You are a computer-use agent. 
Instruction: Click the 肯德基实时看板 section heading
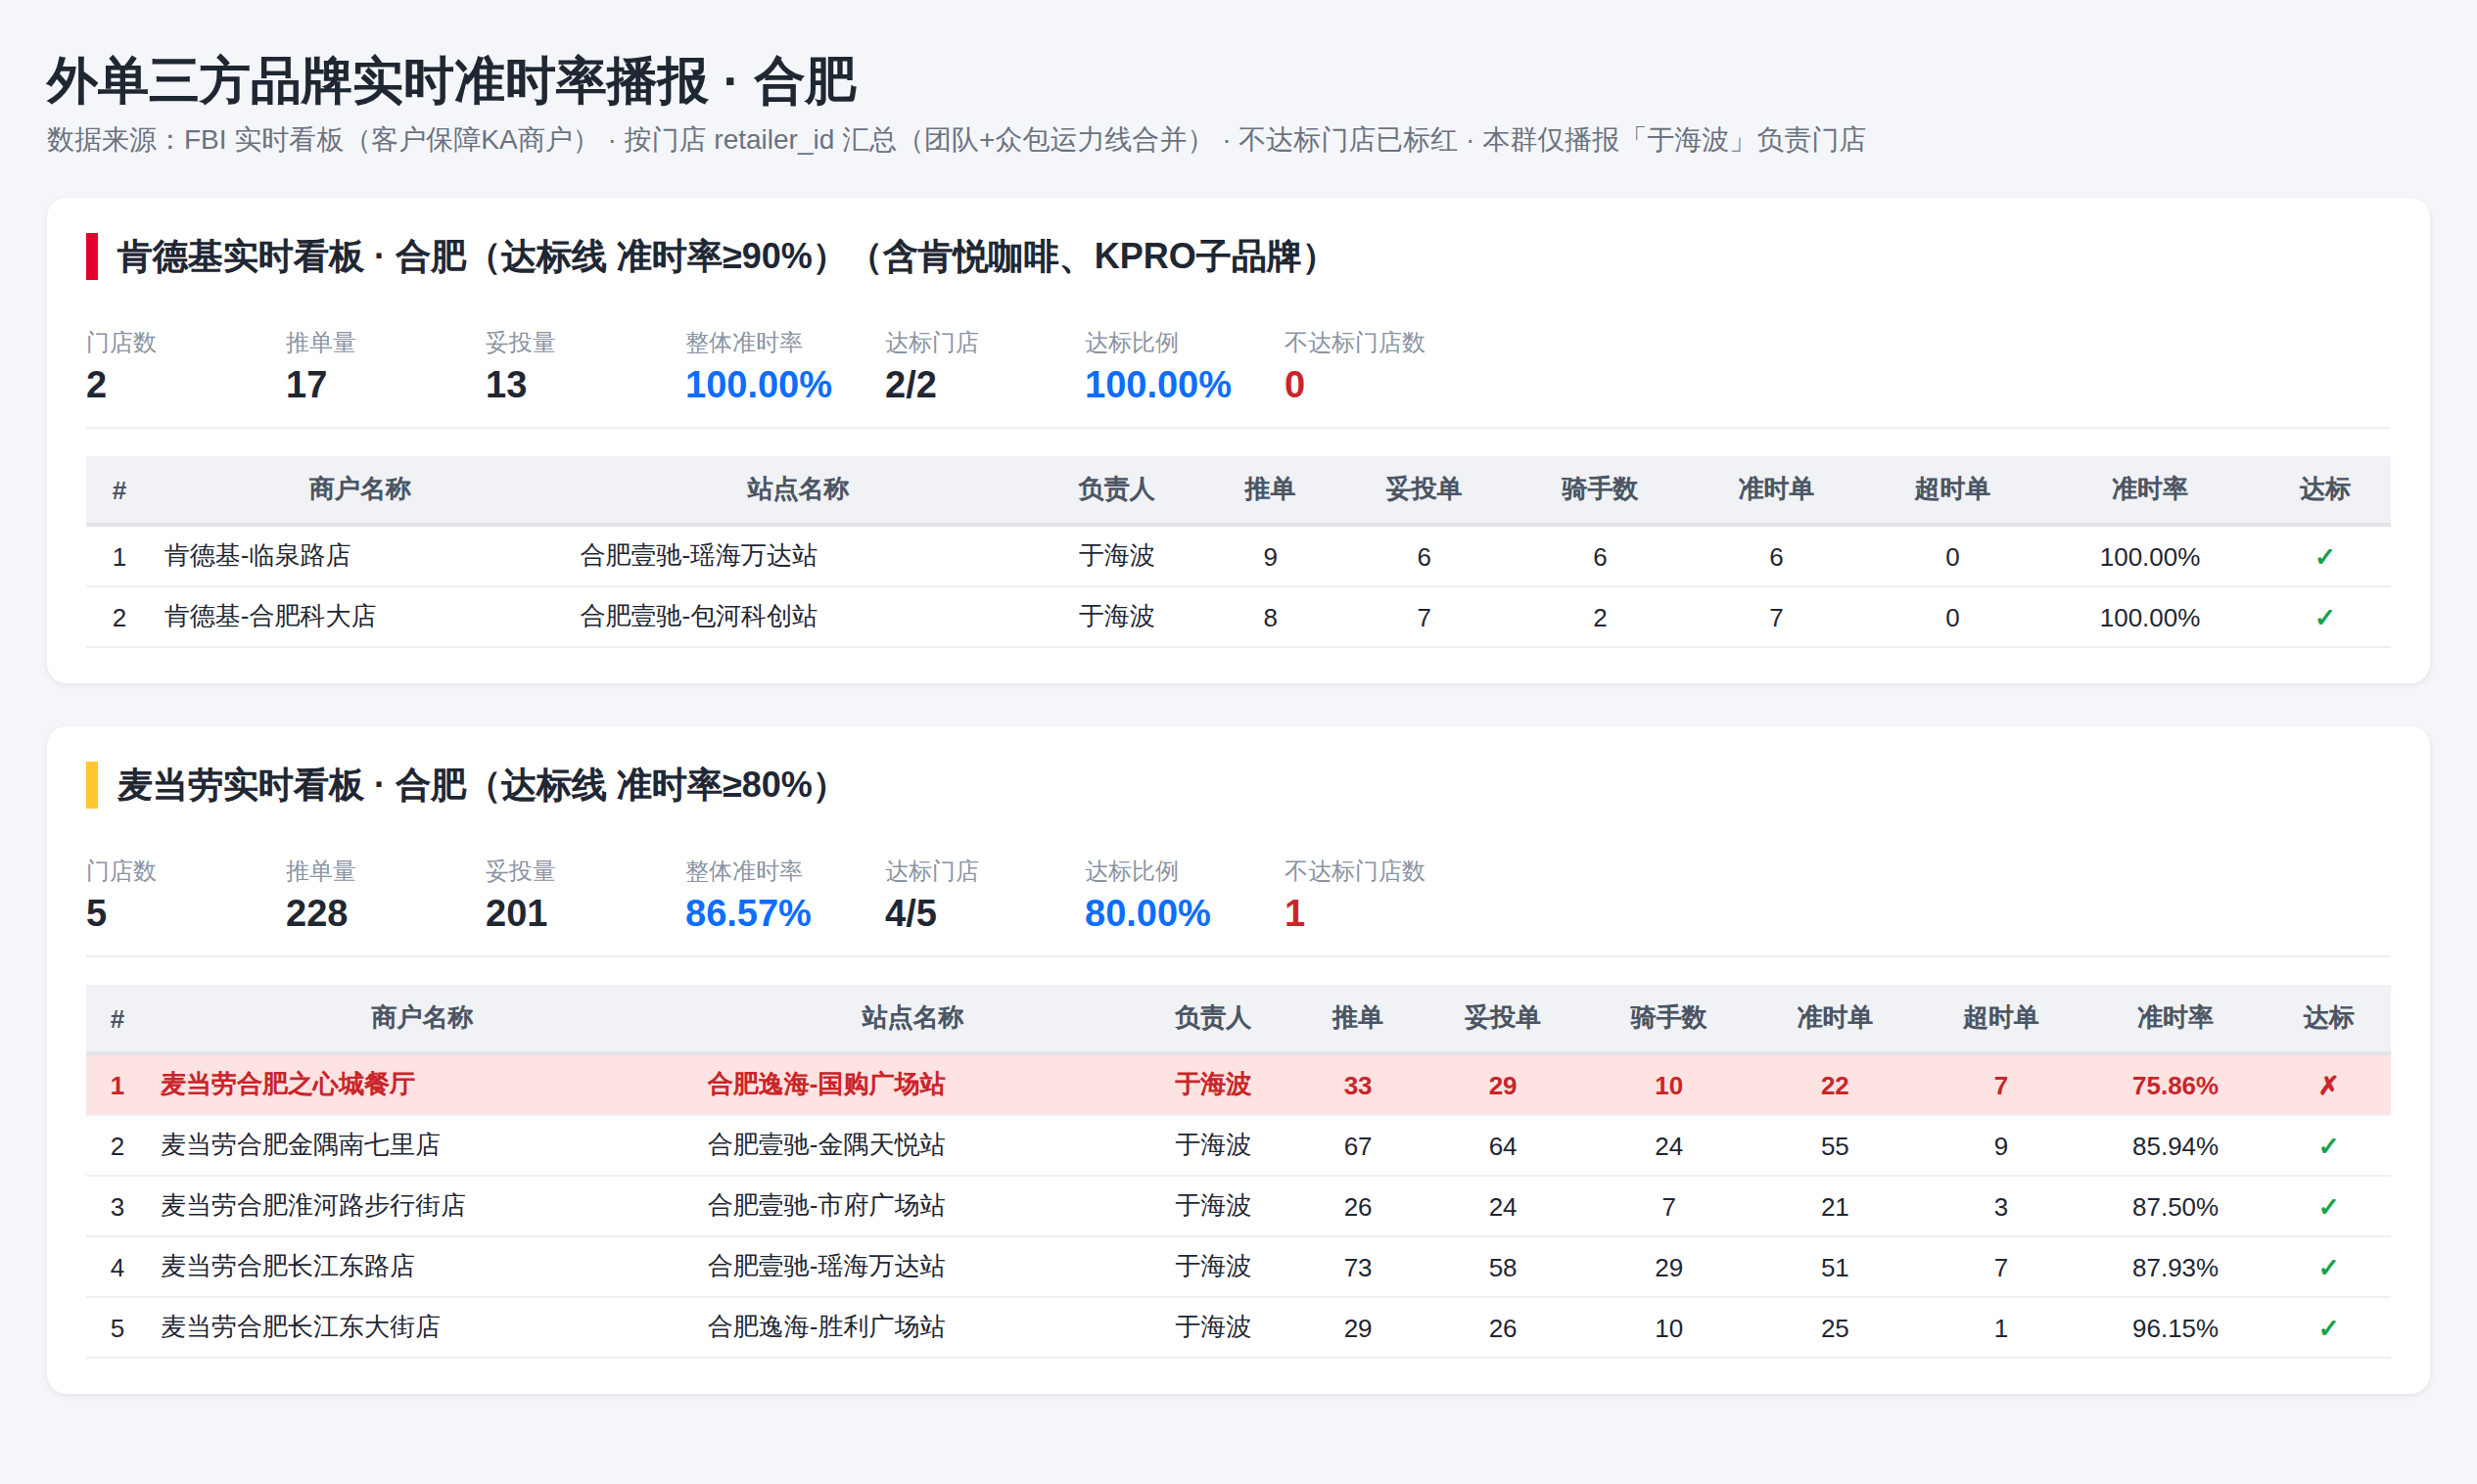[718, 256]
